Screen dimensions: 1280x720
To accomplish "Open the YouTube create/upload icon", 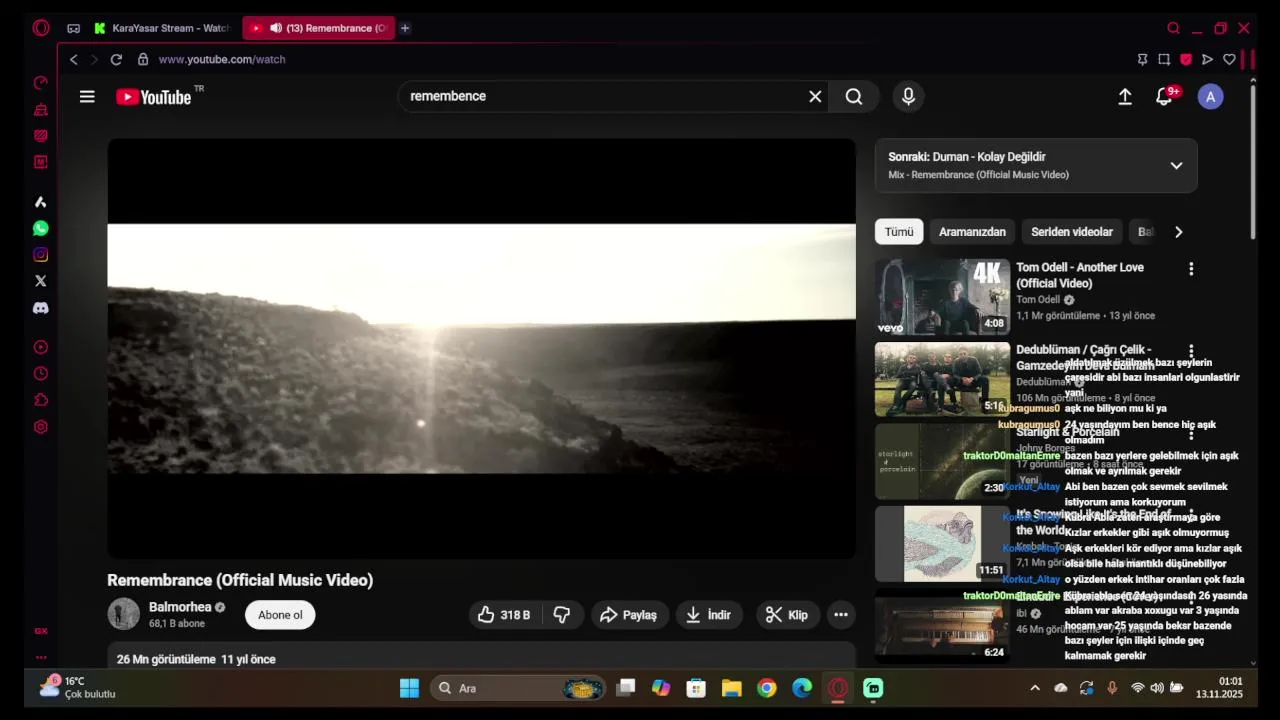I will (1125, 97).
